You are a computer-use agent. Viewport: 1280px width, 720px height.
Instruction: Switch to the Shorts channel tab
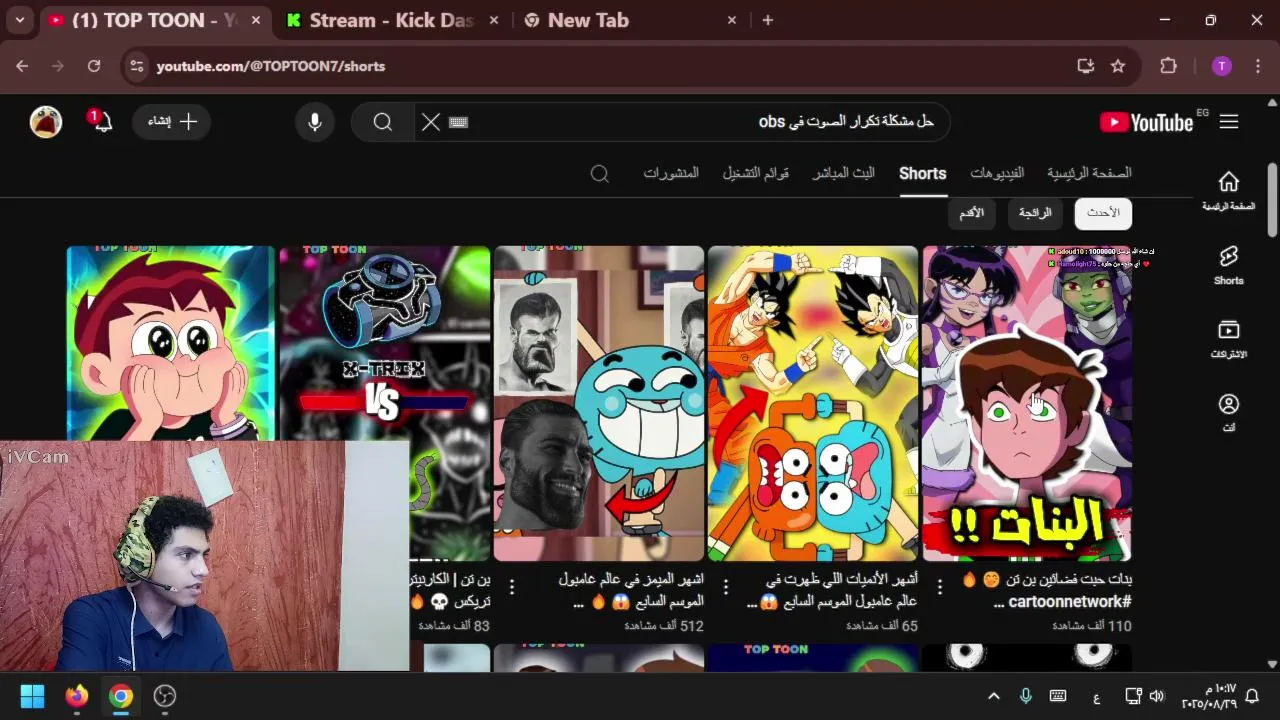(922, 173)
